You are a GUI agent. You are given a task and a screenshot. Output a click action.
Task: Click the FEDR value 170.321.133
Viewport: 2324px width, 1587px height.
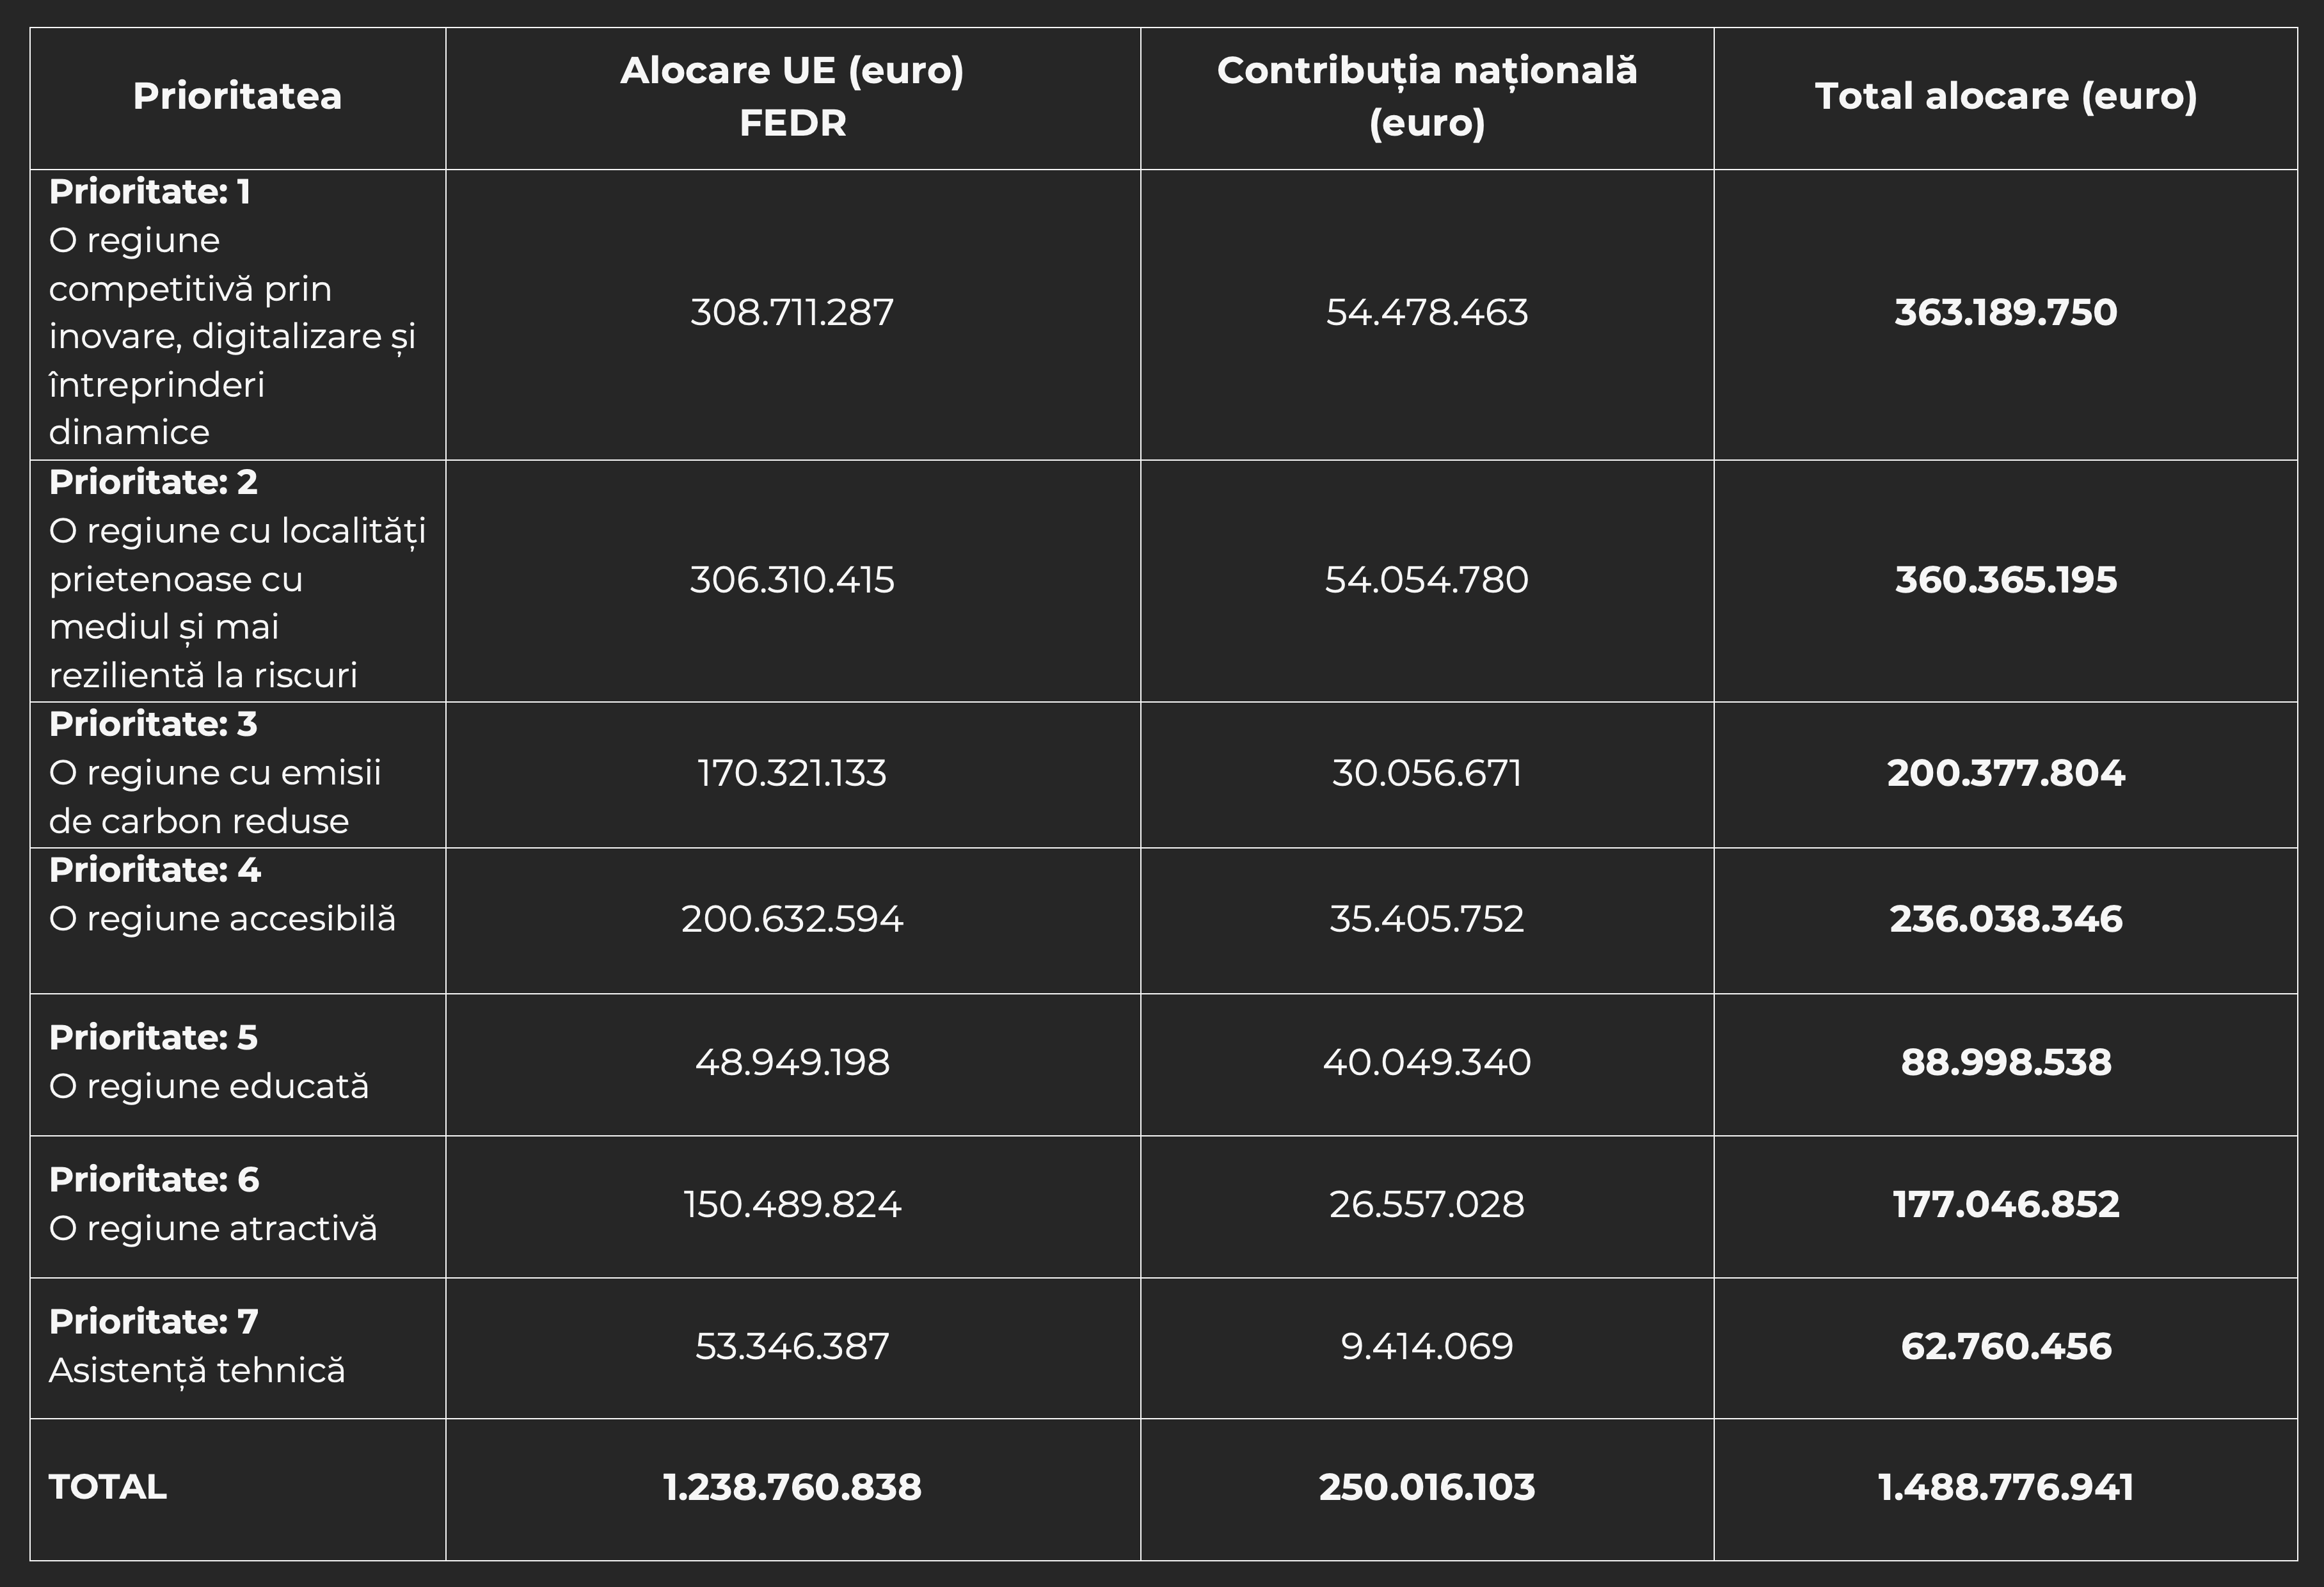pos(792,774)
